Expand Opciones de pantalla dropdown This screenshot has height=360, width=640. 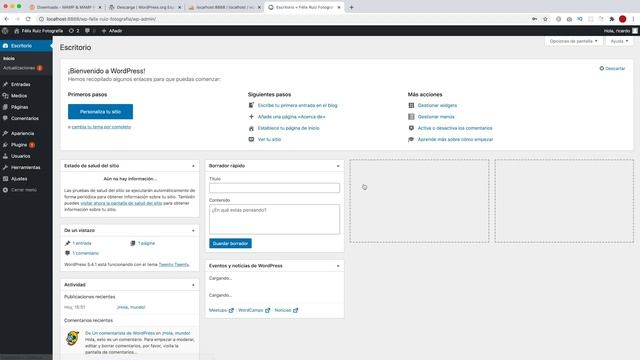pos(573,41)
